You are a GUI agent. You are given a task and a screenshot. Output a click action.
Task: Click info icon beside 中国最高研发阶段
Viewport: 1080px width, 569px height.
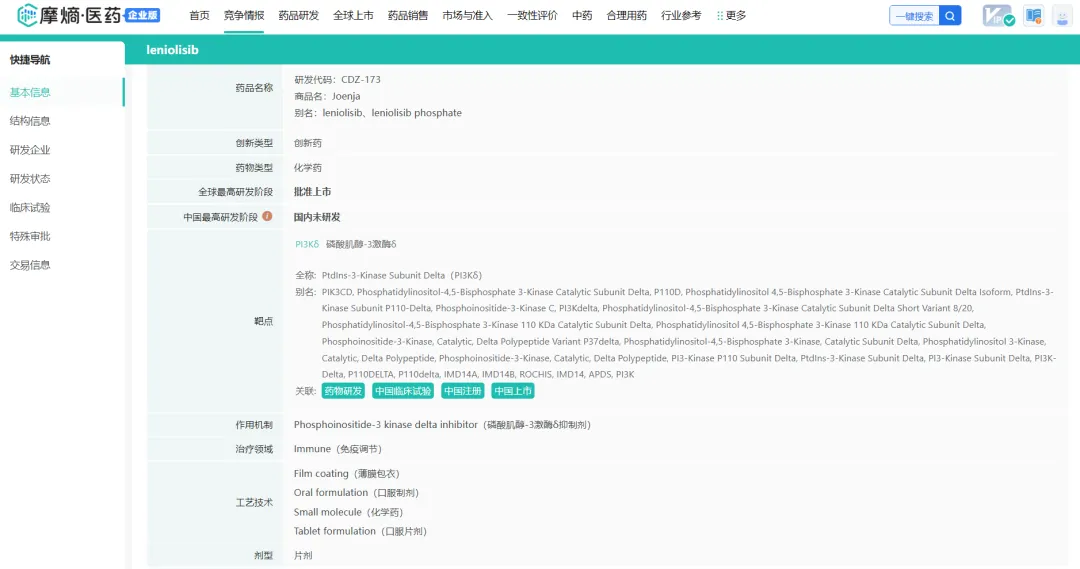267,216
